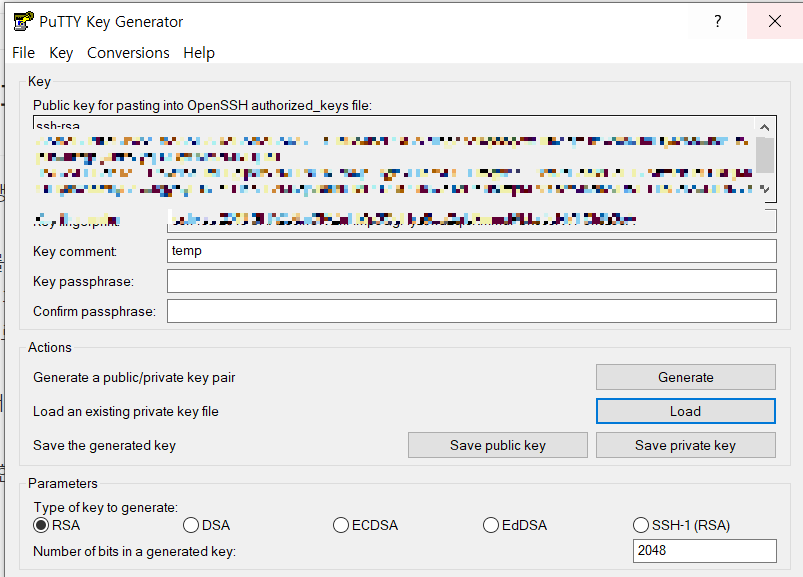The width and height of the screenshot is (803, 577).
Task: Click the number of bits field showing 2048
Action: click(705, 551)
